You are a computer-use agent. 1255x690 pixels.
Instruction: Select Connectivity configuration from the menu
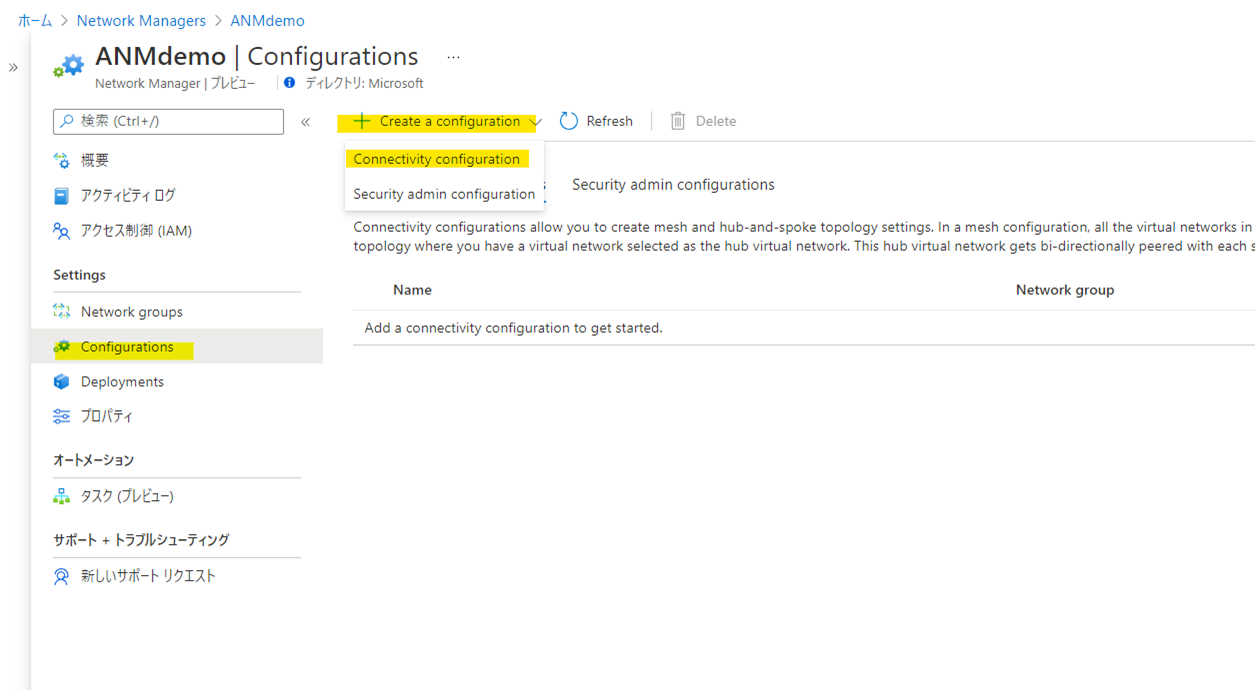pyautogui.click(x=436, y=159)
